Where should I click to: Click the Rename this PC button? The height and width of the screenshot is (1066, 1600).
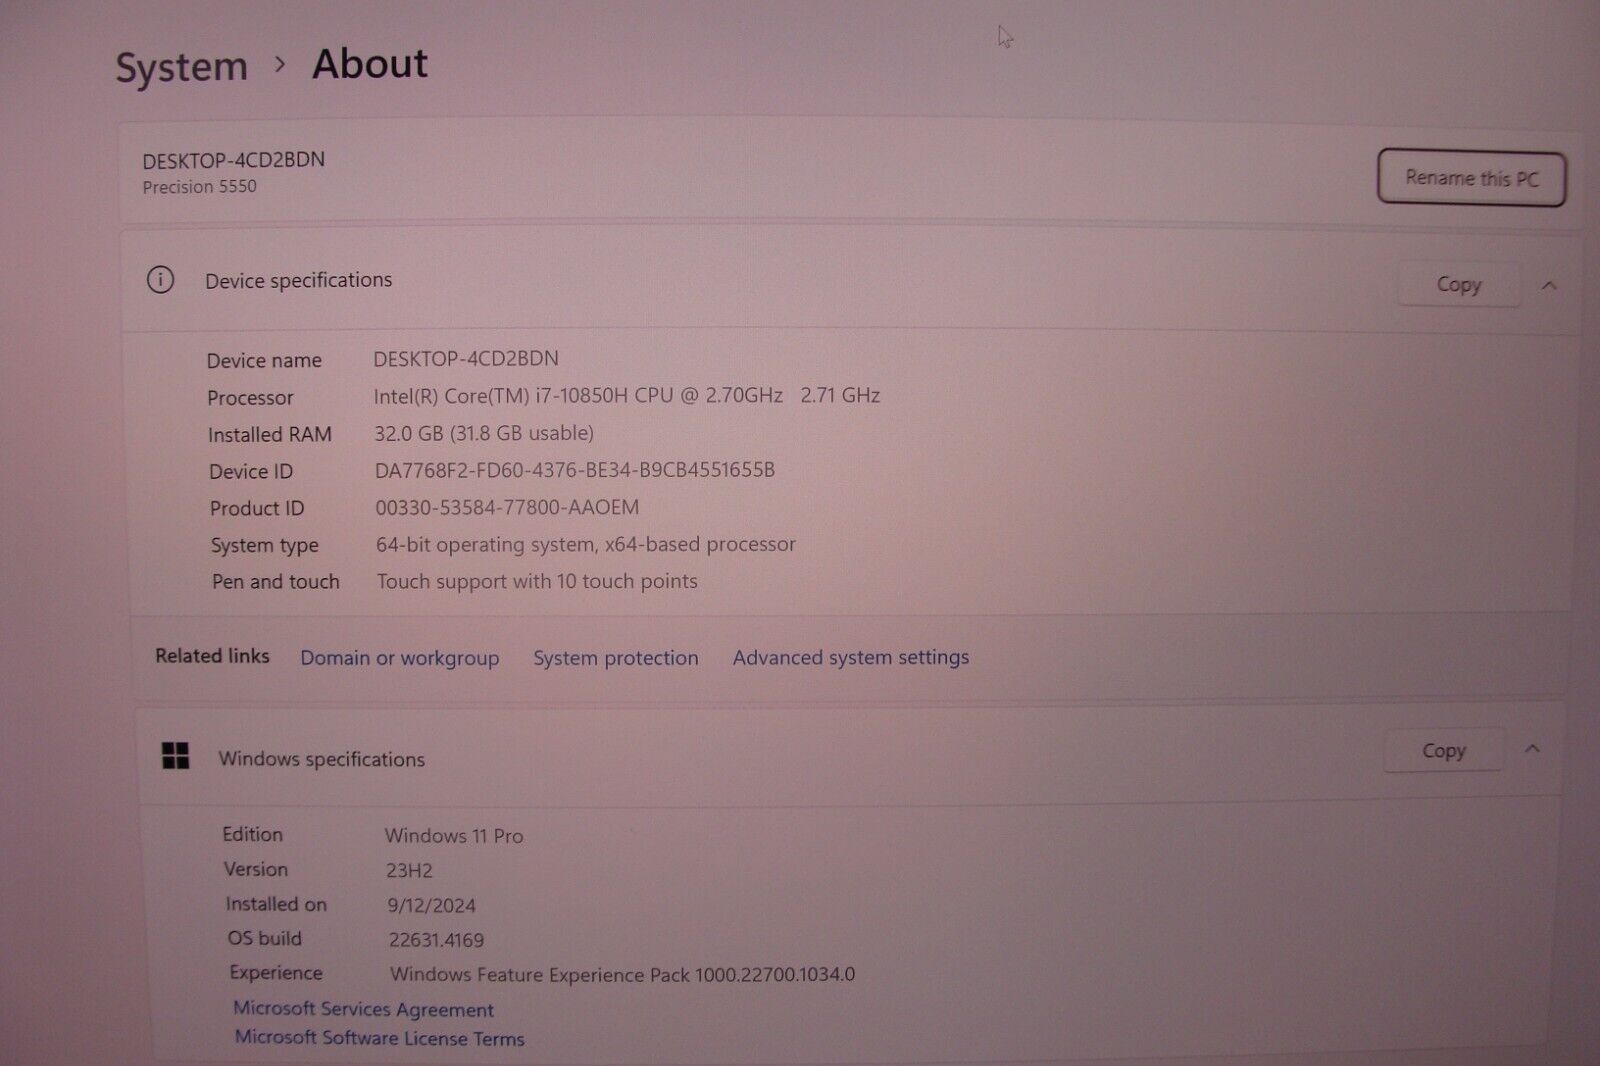click(x=1471, y=178)
